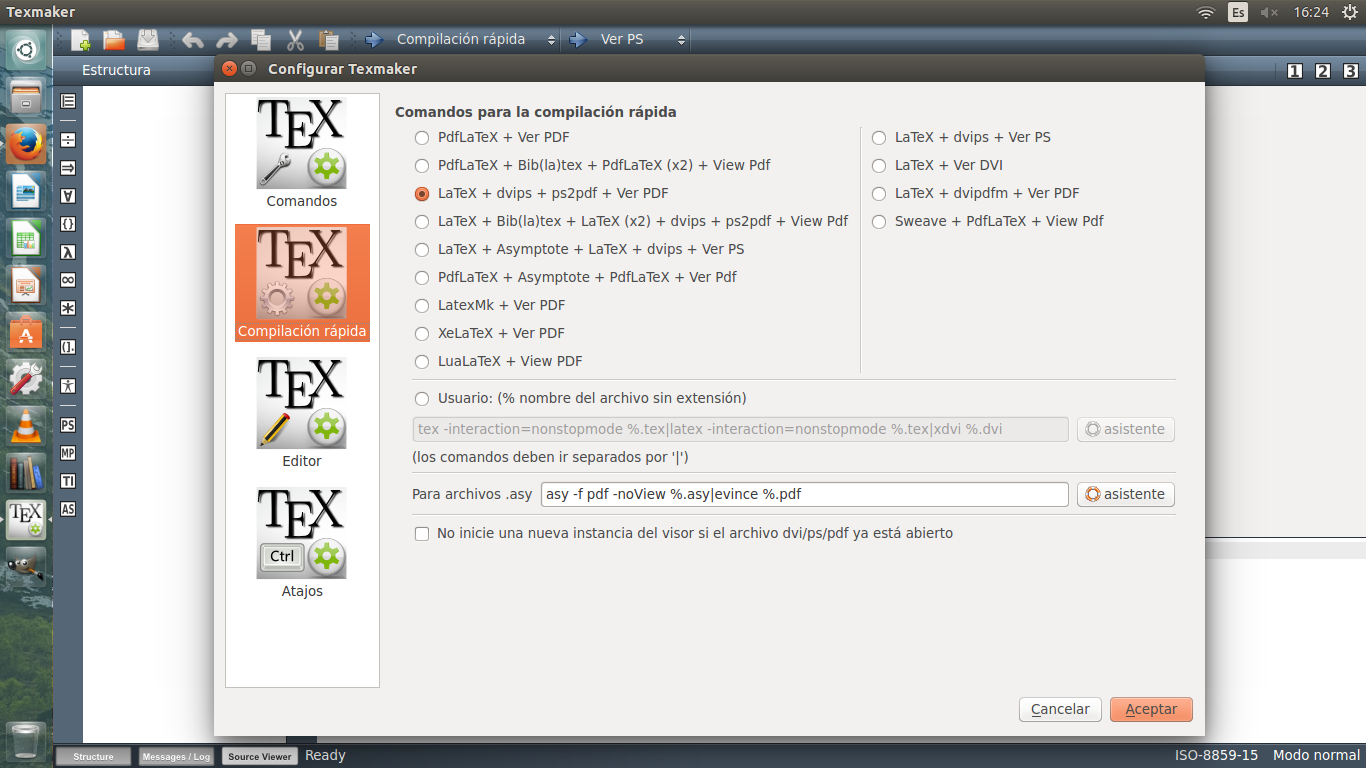Select LaTeX + Ver DVI option

pyautogui.click(x=937, y=165)
